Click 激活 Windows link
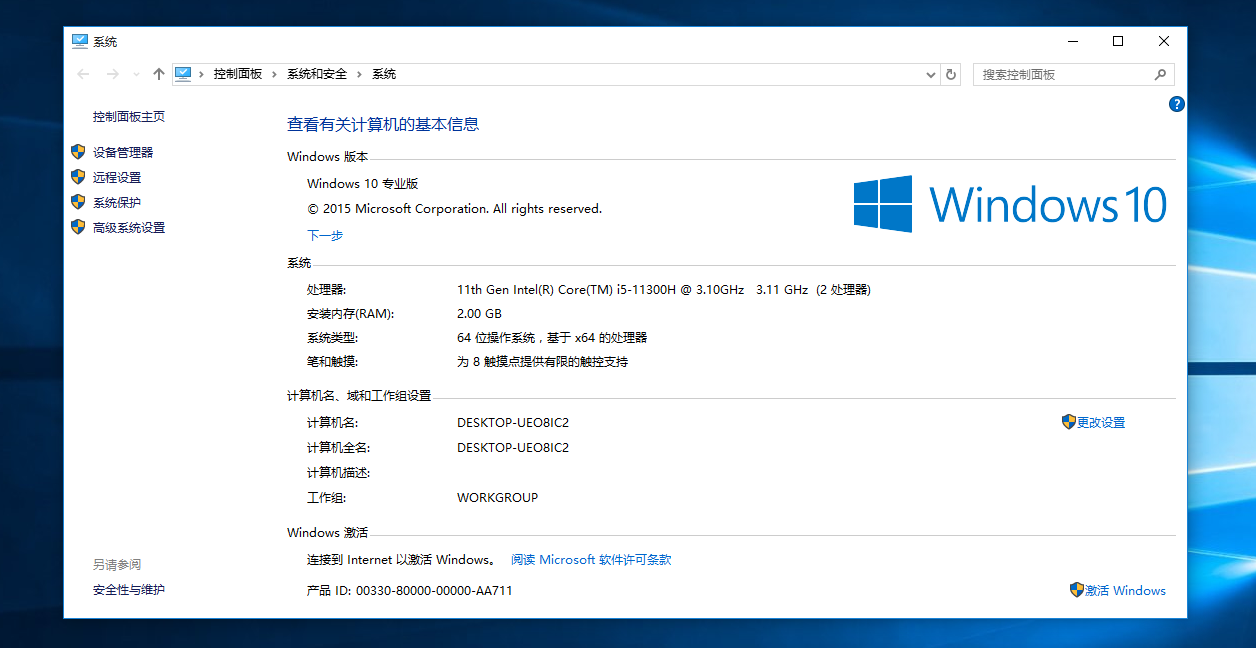The height and width of the screenshot is (648, 1256). click(x=1125, y=591)
